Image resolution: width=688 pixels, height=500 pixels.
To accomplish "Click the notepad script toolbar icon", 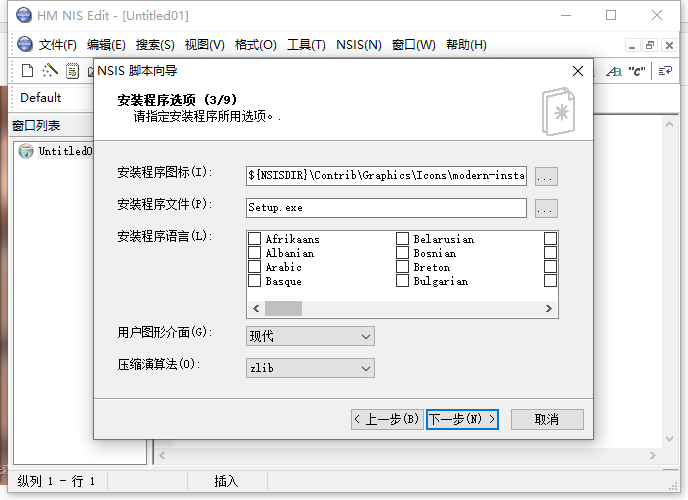I will [x=72, y=71].
